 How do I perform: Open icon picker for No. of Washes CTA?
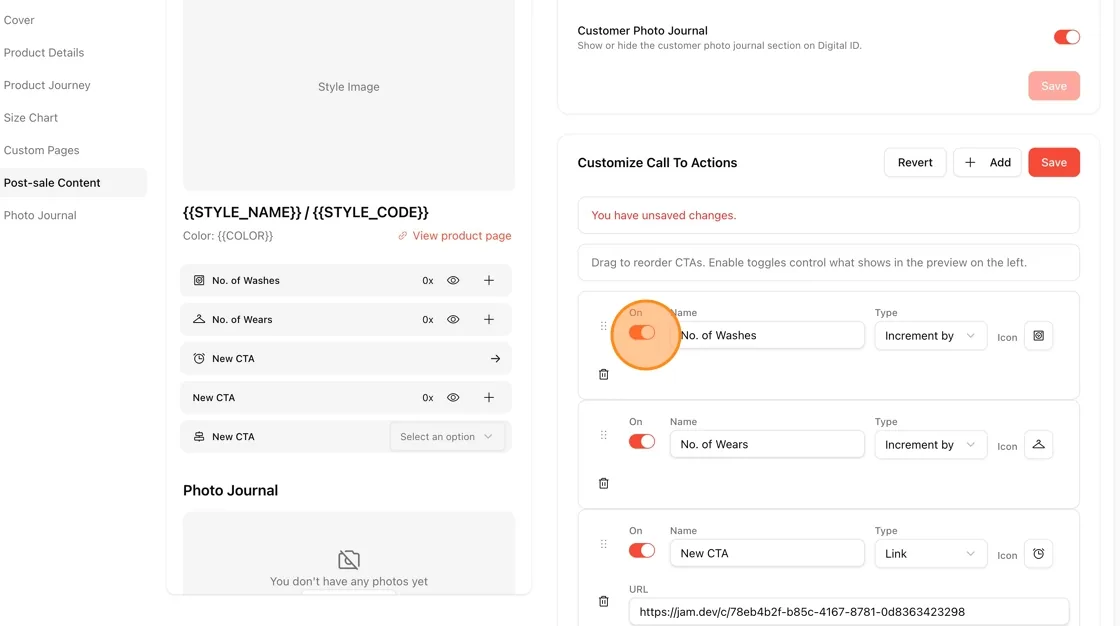(x=1039, y=336)
